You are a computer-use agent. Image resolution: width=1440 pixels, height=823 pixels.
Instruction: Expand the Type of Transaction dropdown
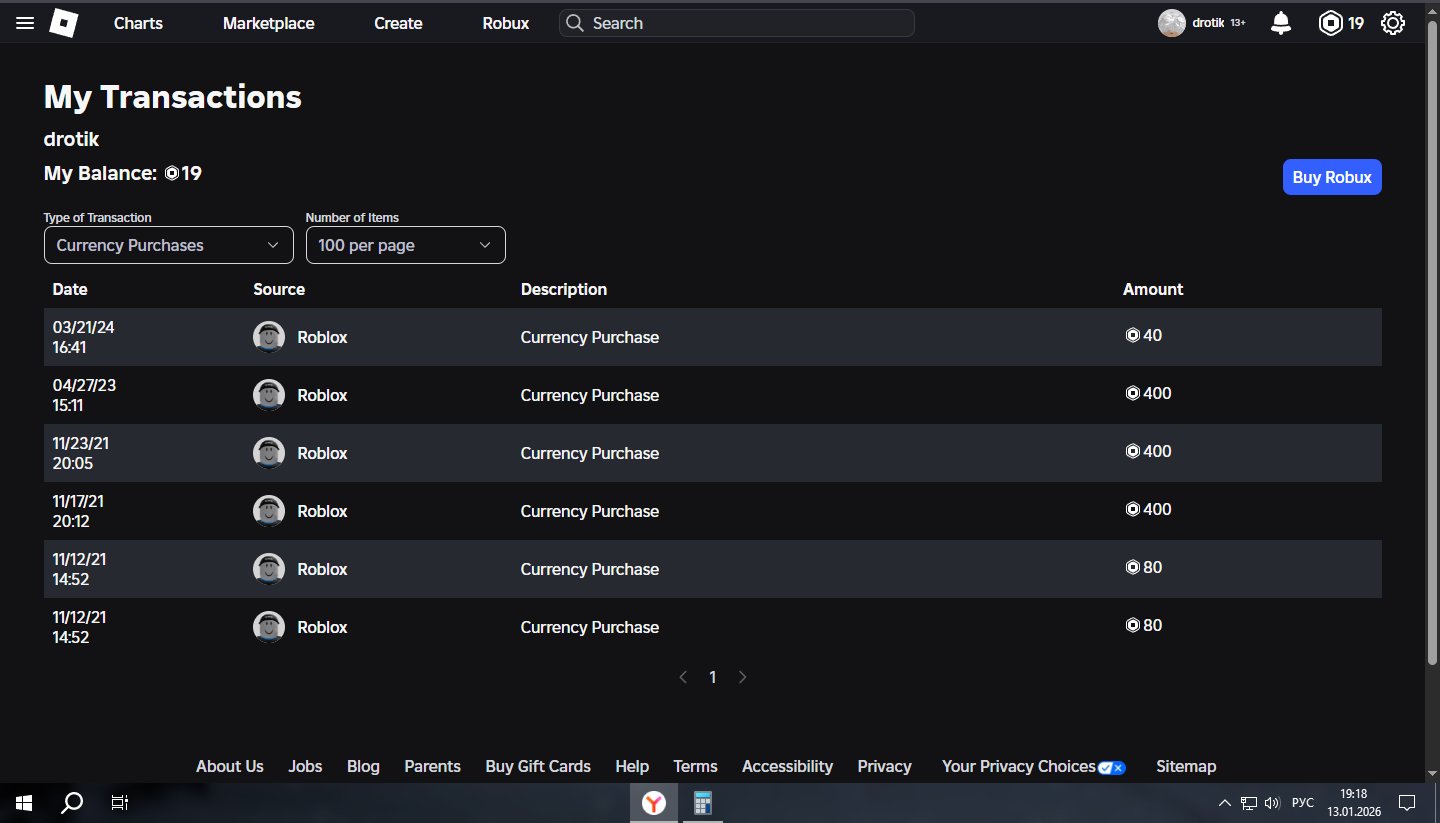tap(169, 245)
